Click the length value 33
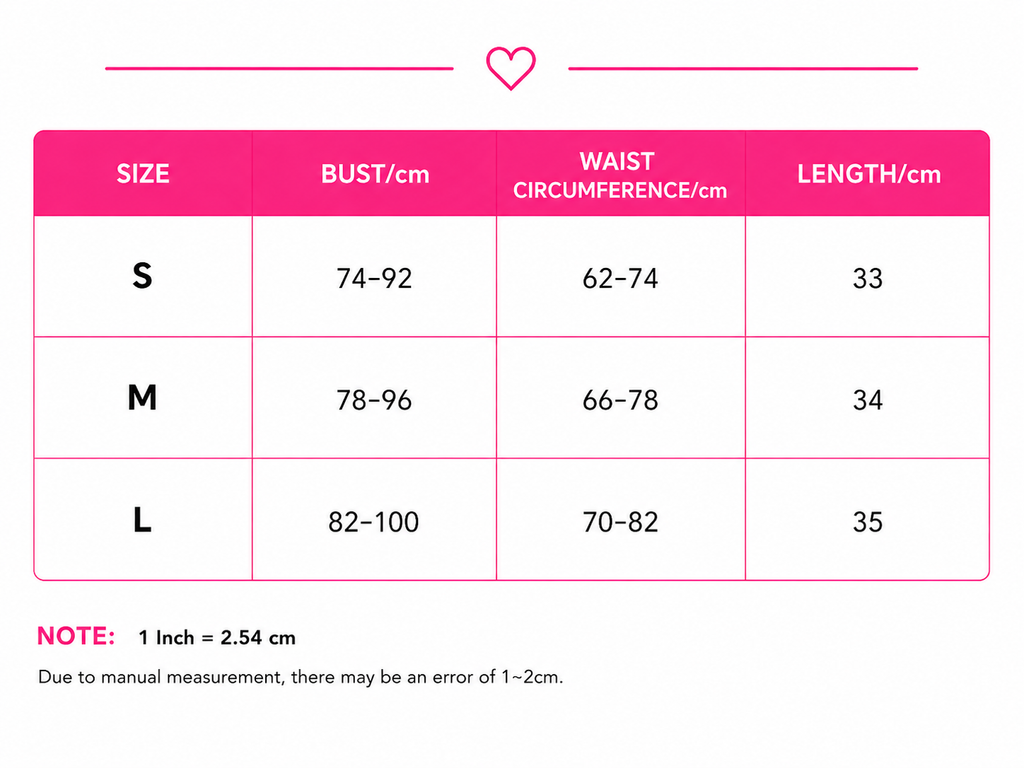This screenshot has width=1024, height=768. (x=867, y=278)
